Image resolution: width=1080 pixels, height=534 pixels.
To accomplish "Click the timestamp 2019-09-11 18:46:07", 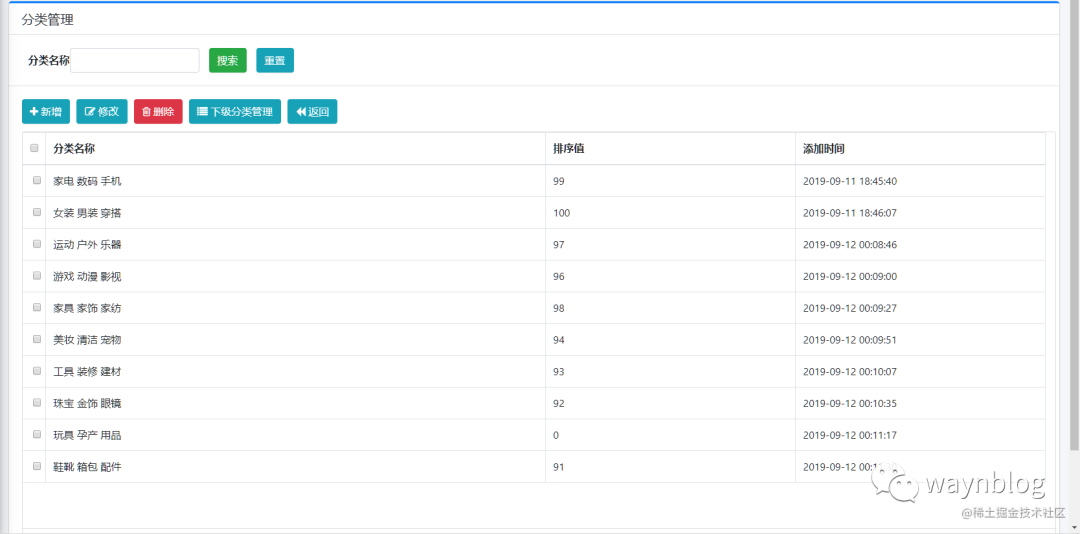I will point(850,213).
